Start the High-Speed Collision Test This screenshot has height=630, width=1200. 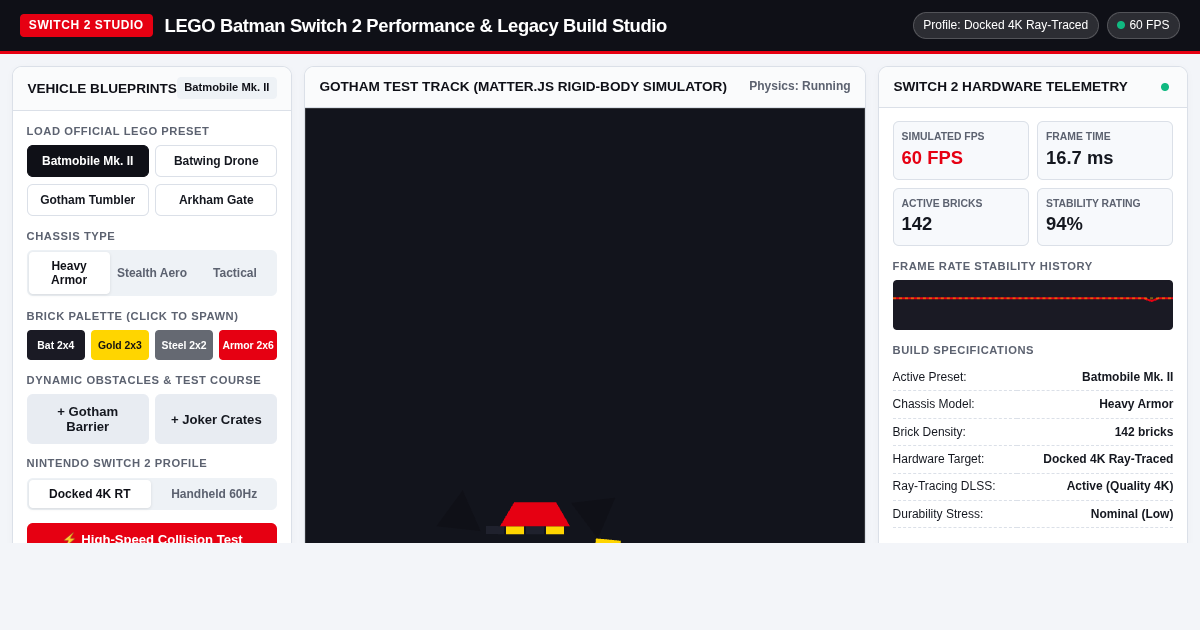pos(152,534)
